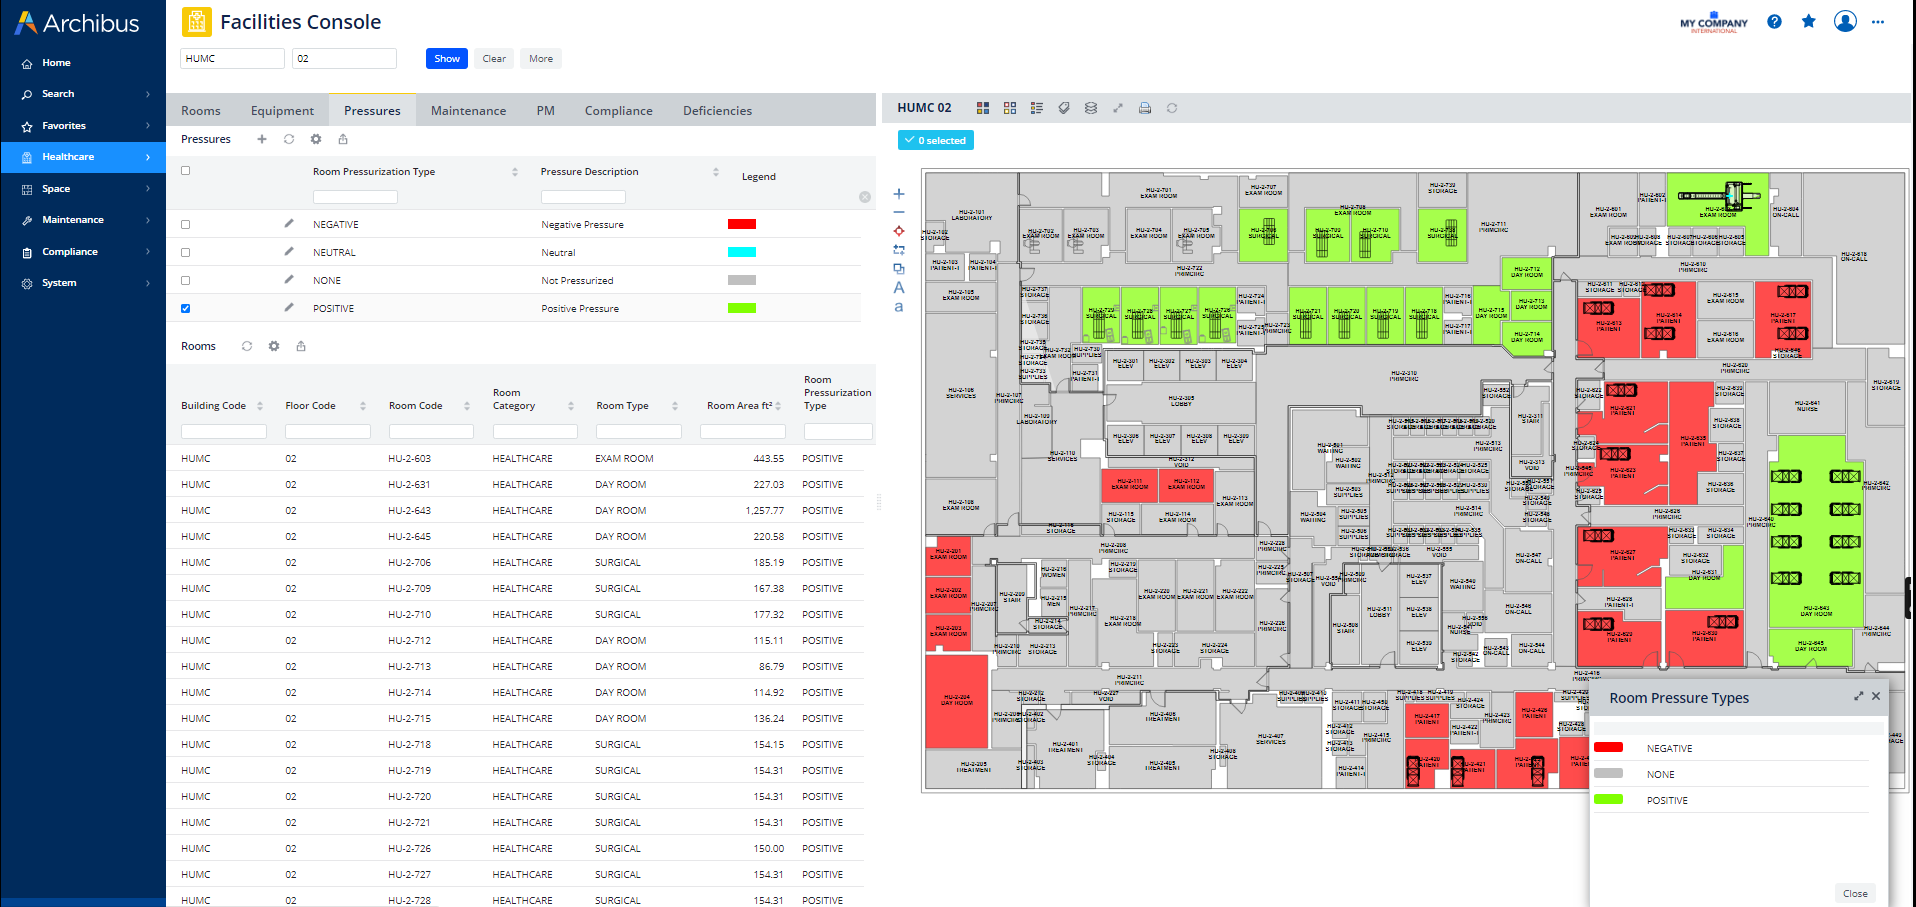Tick the NEUTRAL pressure type checkbox
Screen dimensions: 1916x907
[x=186, y=253]
